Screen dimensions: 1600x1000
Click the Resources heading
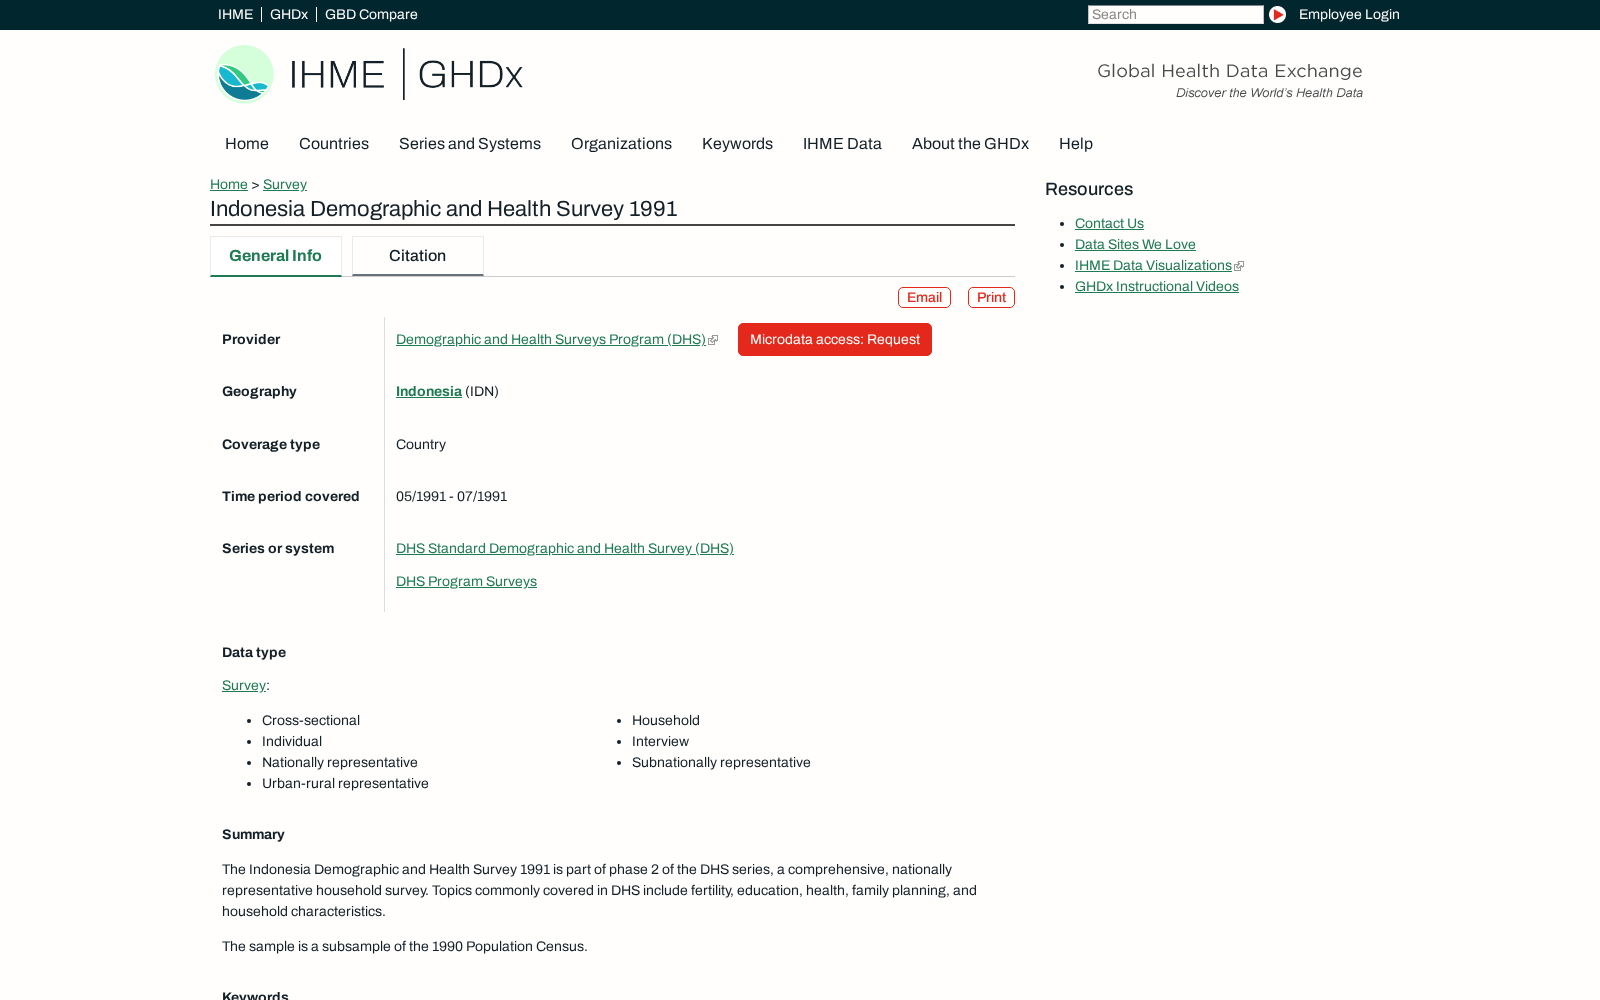click(1089, 189)
